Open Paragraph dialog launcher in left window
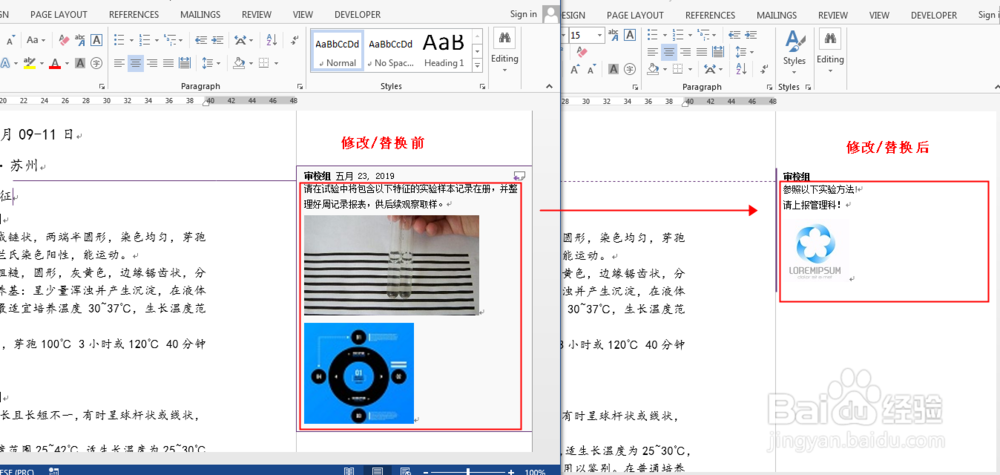 point(300,86)
